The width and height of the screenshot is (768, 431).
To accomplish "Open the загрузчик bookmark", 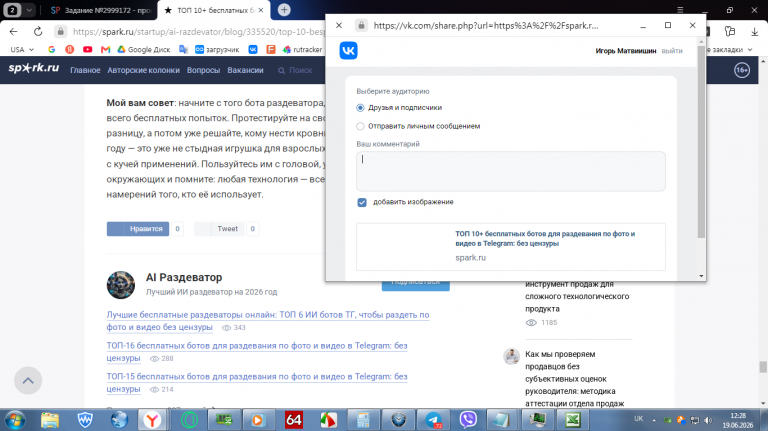I will 217,49.
